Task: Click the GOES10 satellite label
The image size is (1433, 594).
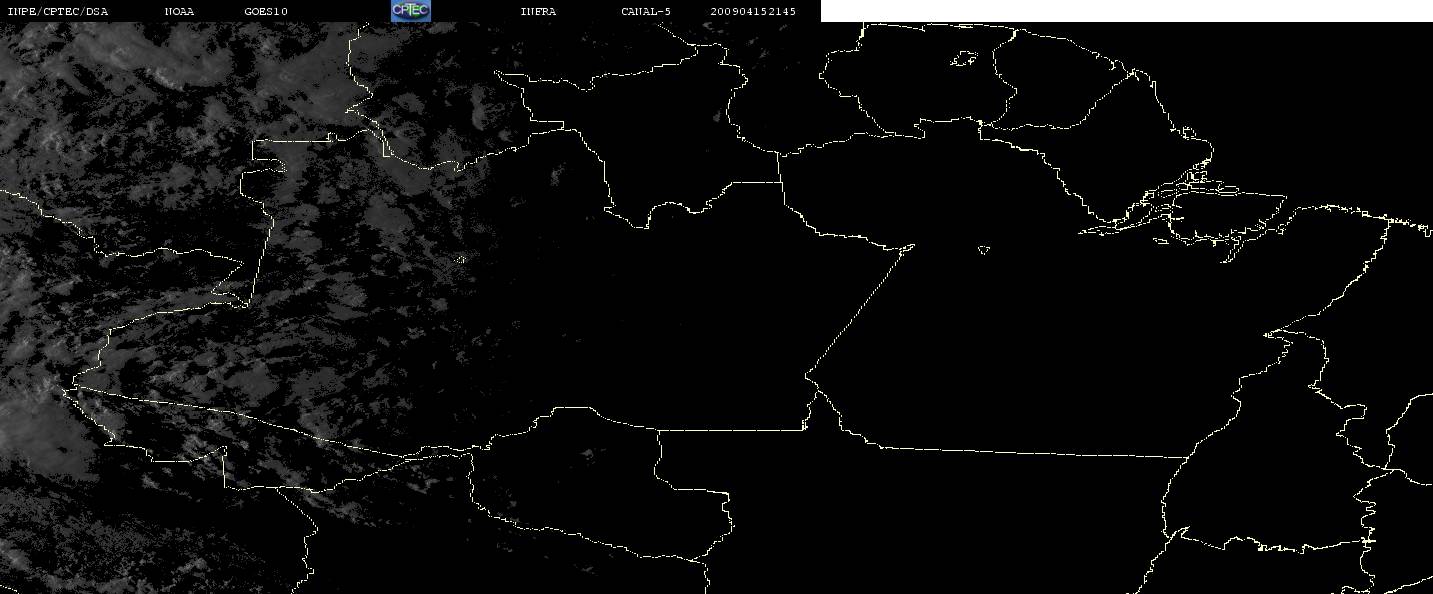Action: tap(266, 11)
